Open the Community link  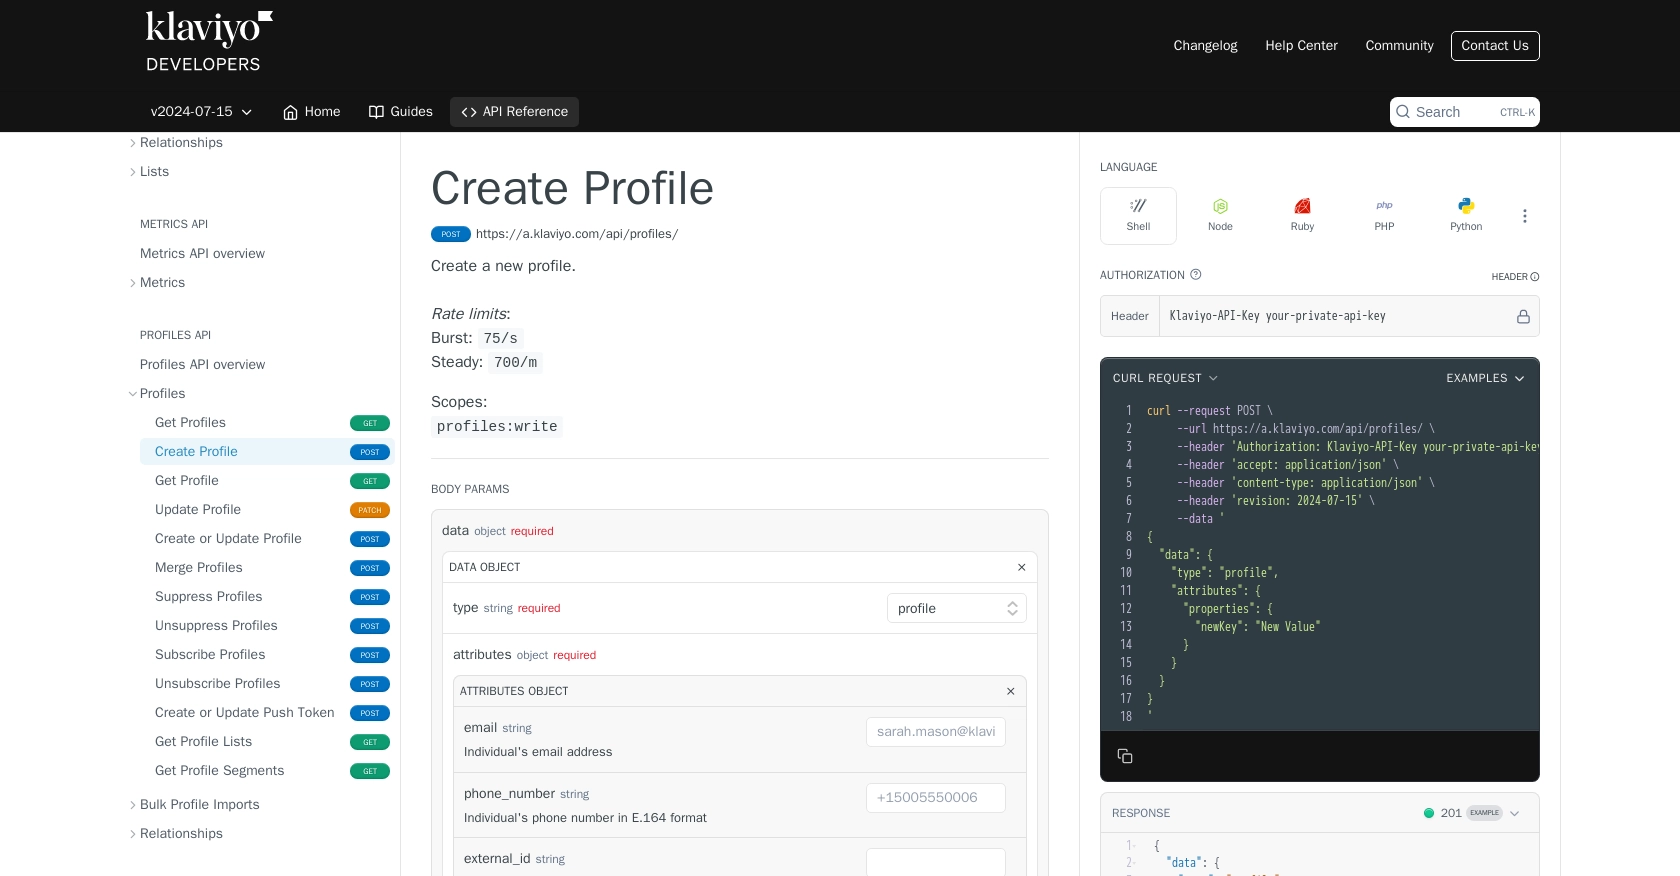point(1399,46)
